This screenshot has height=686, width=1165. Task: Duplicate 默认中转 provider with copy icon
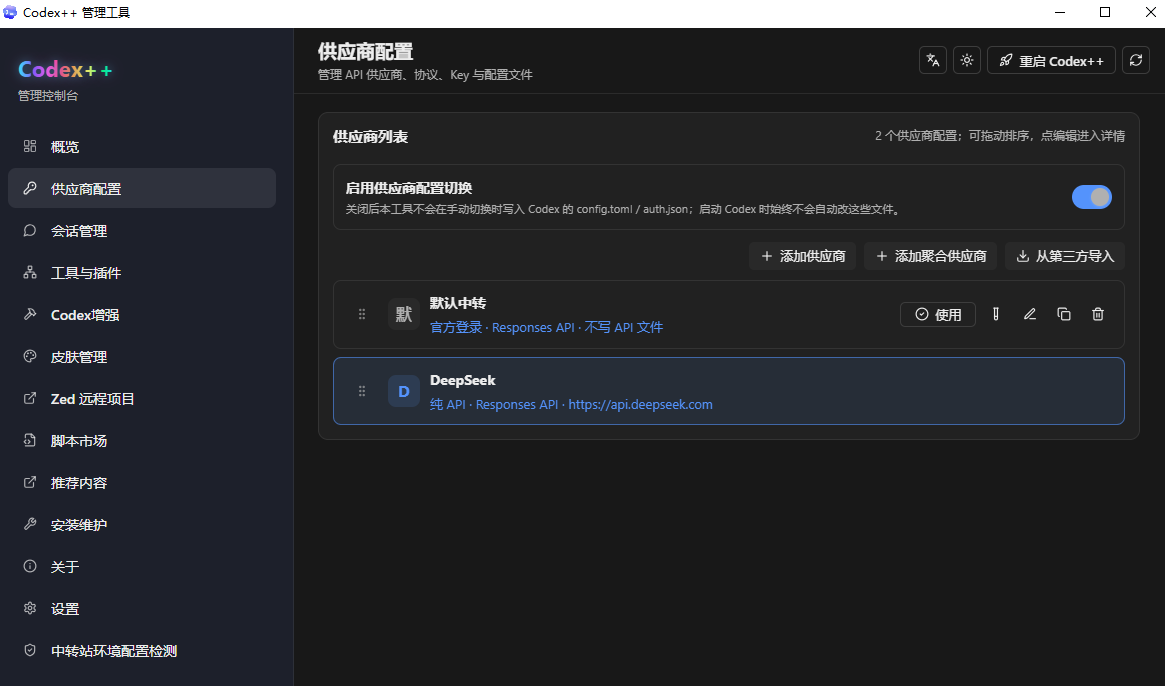[x=1064, y=314]
